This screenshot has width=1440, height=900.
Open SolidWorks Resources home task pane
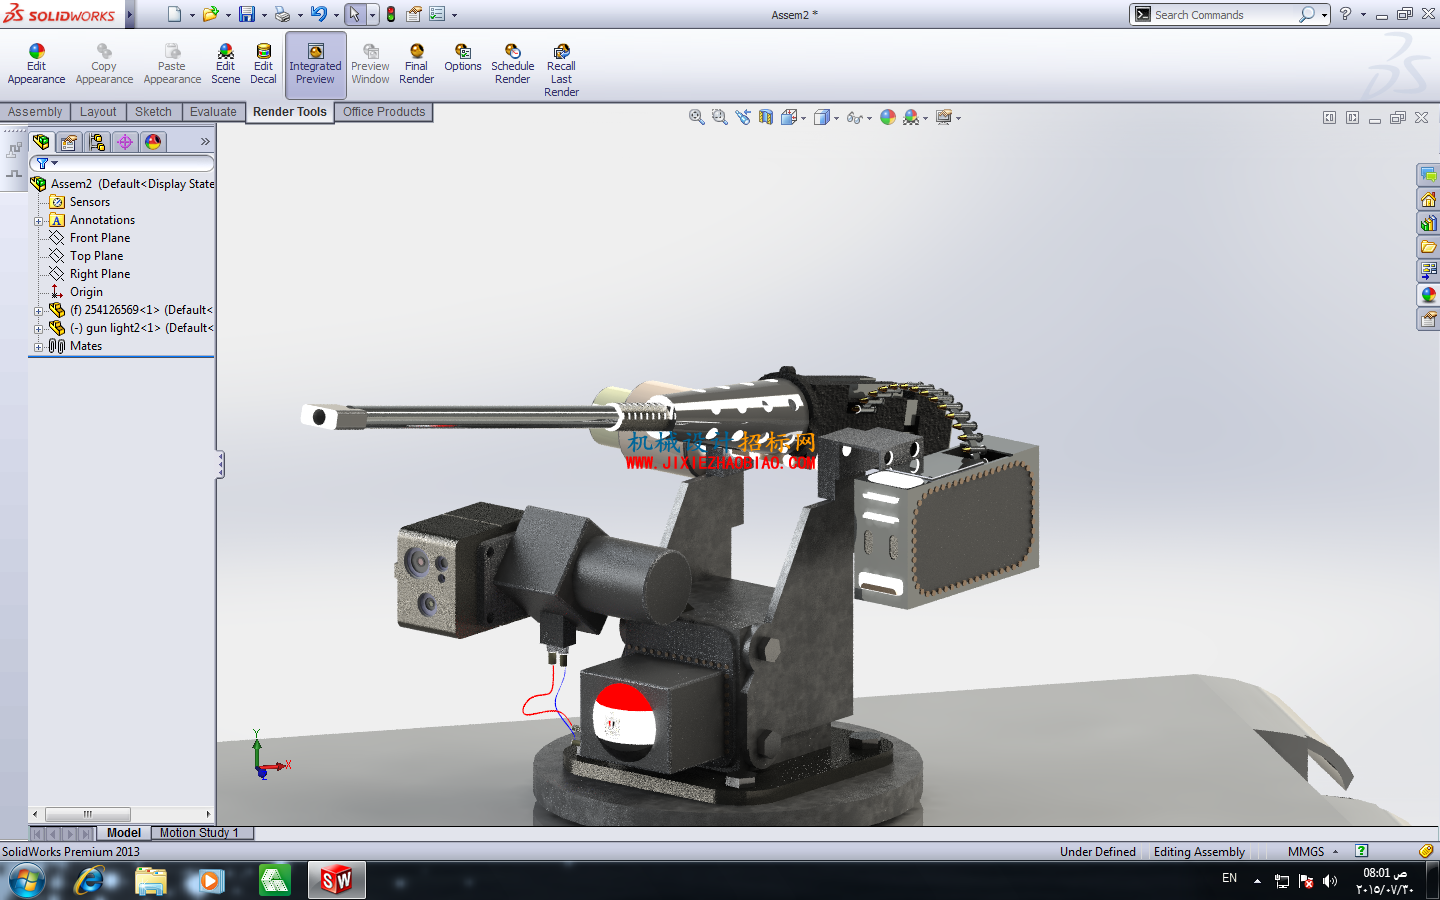pos(1428,200)
